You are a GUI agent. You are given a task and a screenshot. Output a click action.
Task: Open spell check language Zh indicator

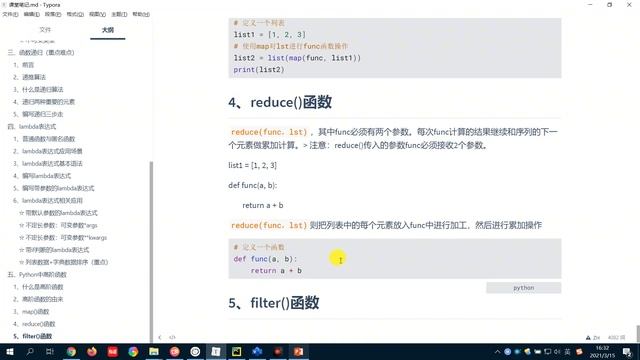593,338
